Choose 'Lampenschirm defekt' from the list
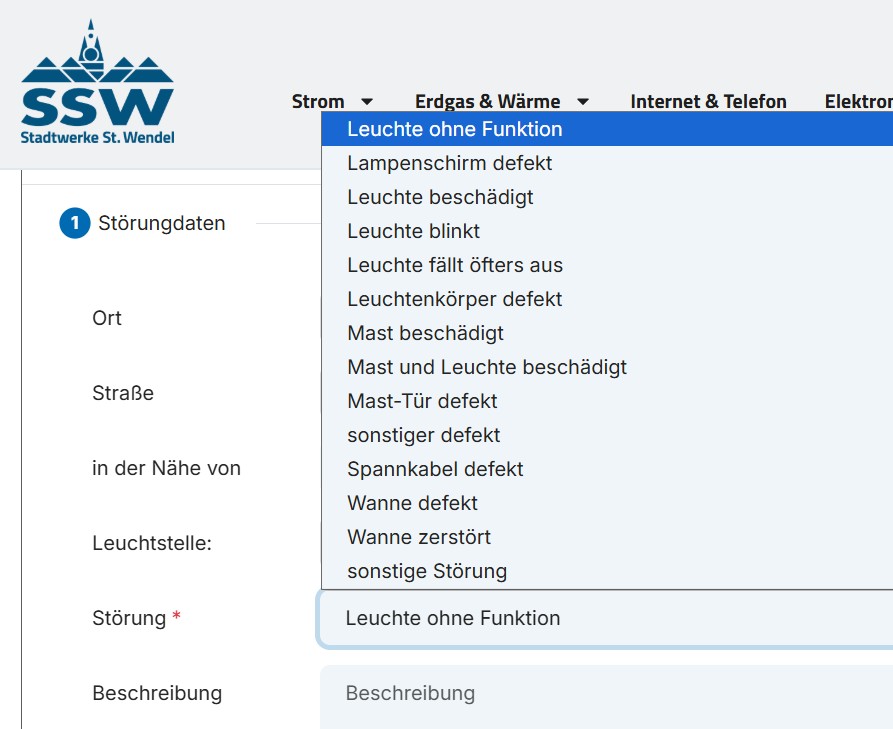 pos(450,163)
